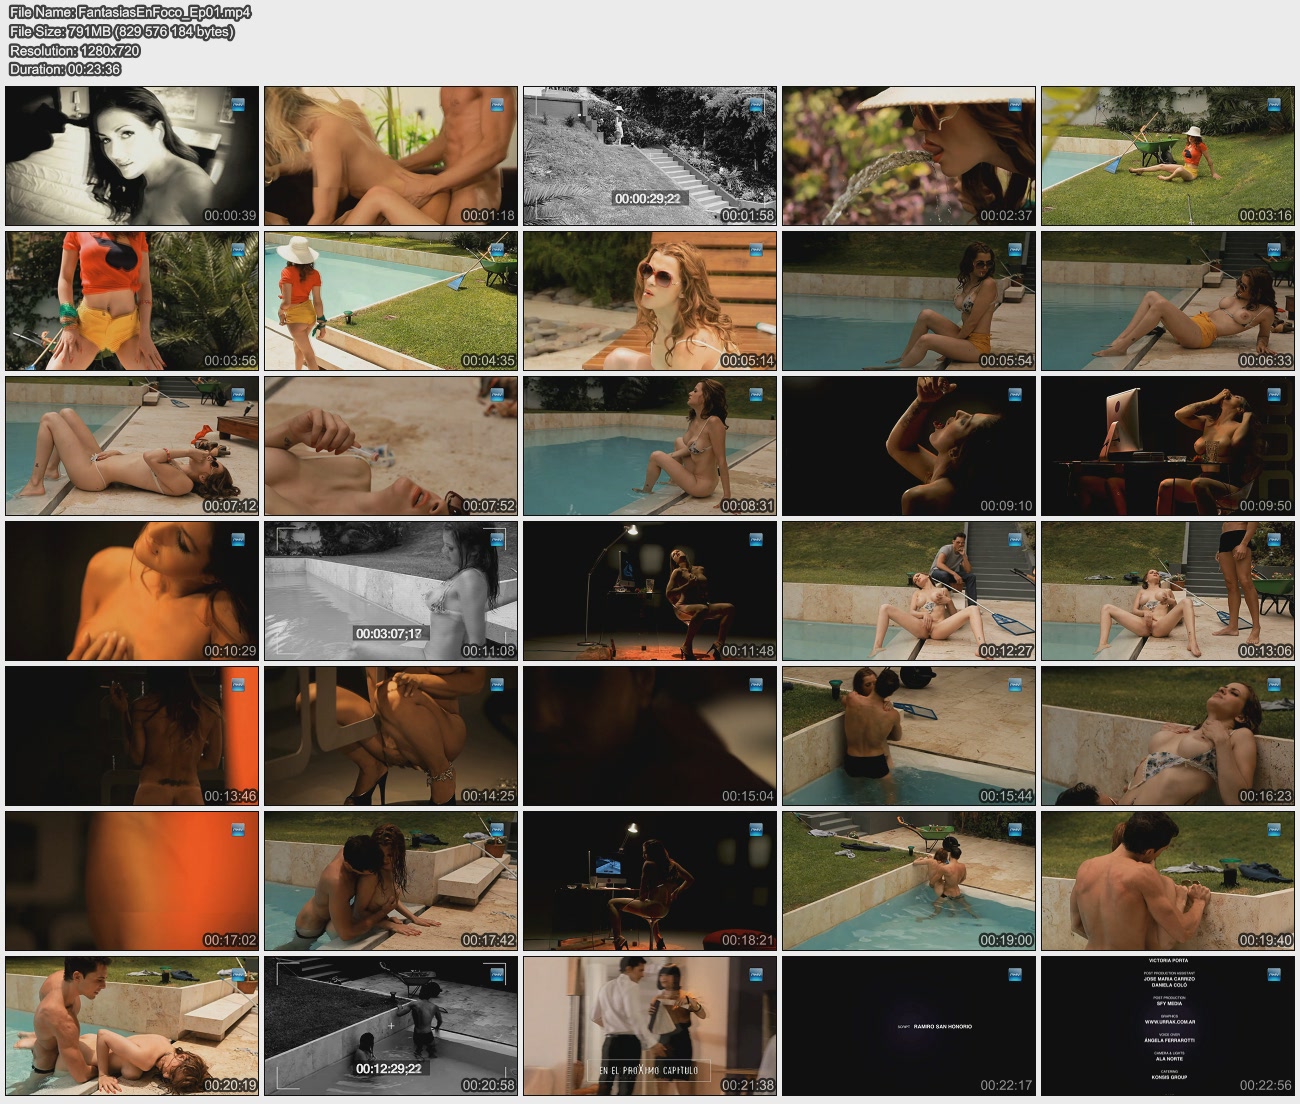Open the credits thumbnail at 00:22:56

[1168, 1025]
